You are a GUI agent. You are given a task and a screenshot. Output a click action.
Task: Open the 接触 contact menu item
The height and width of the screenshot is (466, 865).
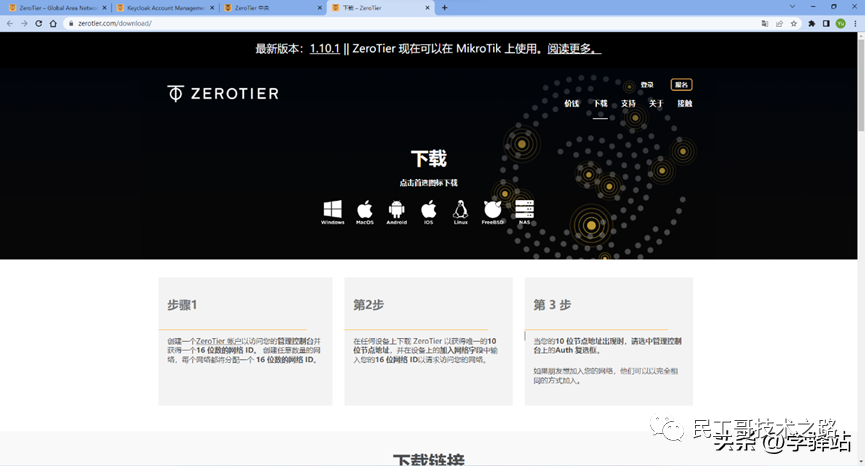[x=685, y=103]
